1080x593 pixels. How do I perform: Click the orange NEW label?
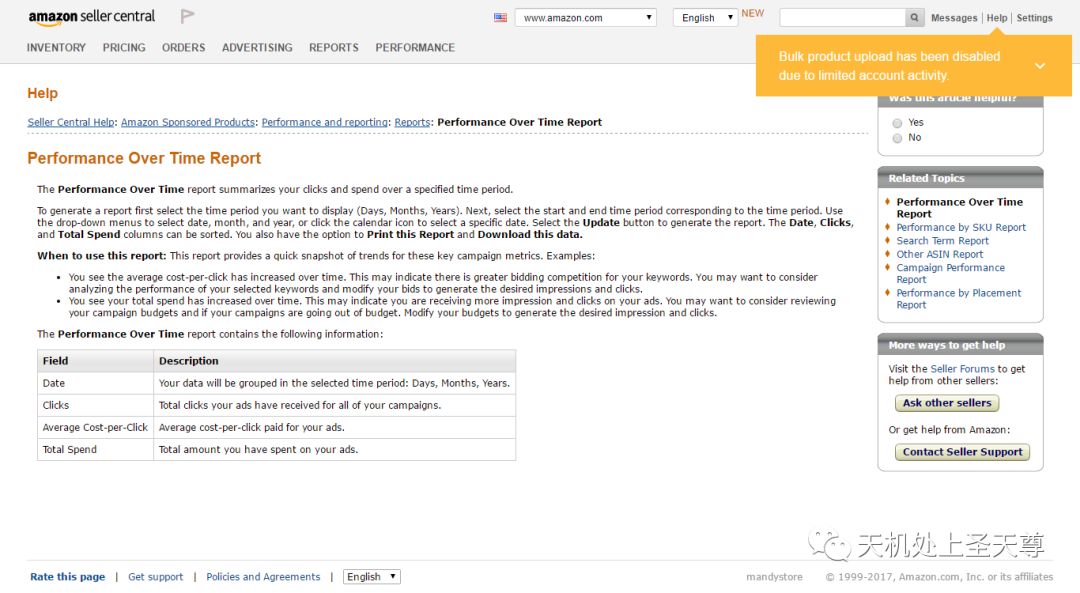coord(753,13)
